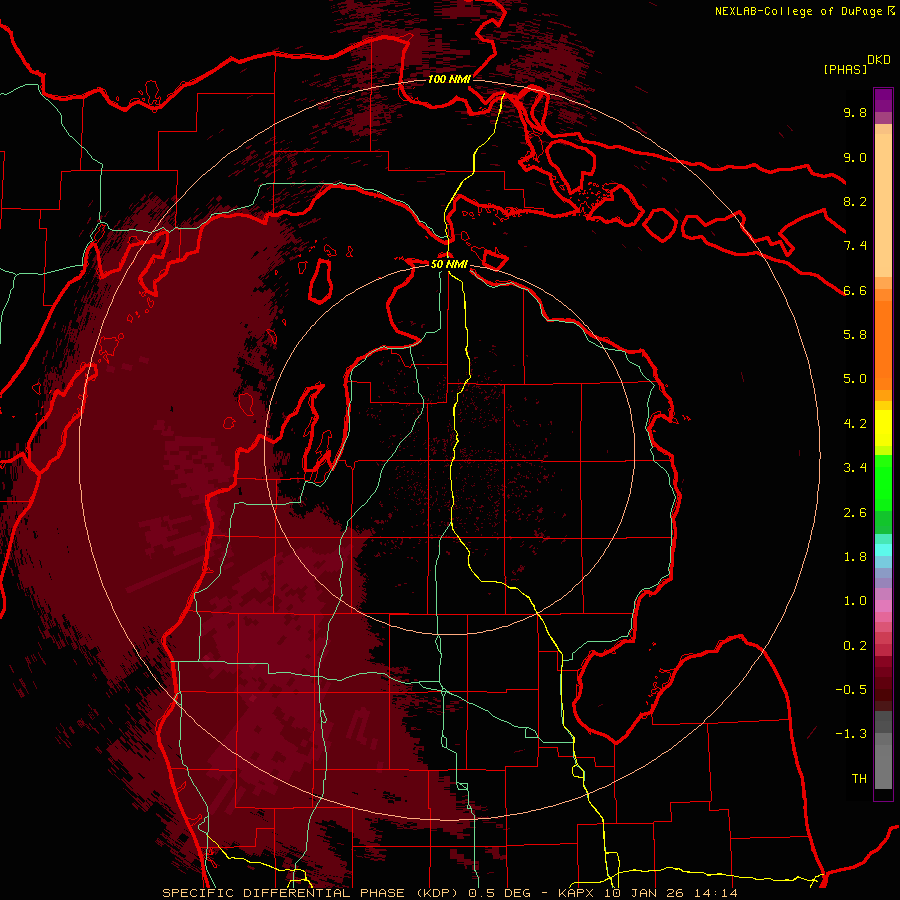
Task: Select the 4.2 value on the color scale
Action: coord(855,424)
